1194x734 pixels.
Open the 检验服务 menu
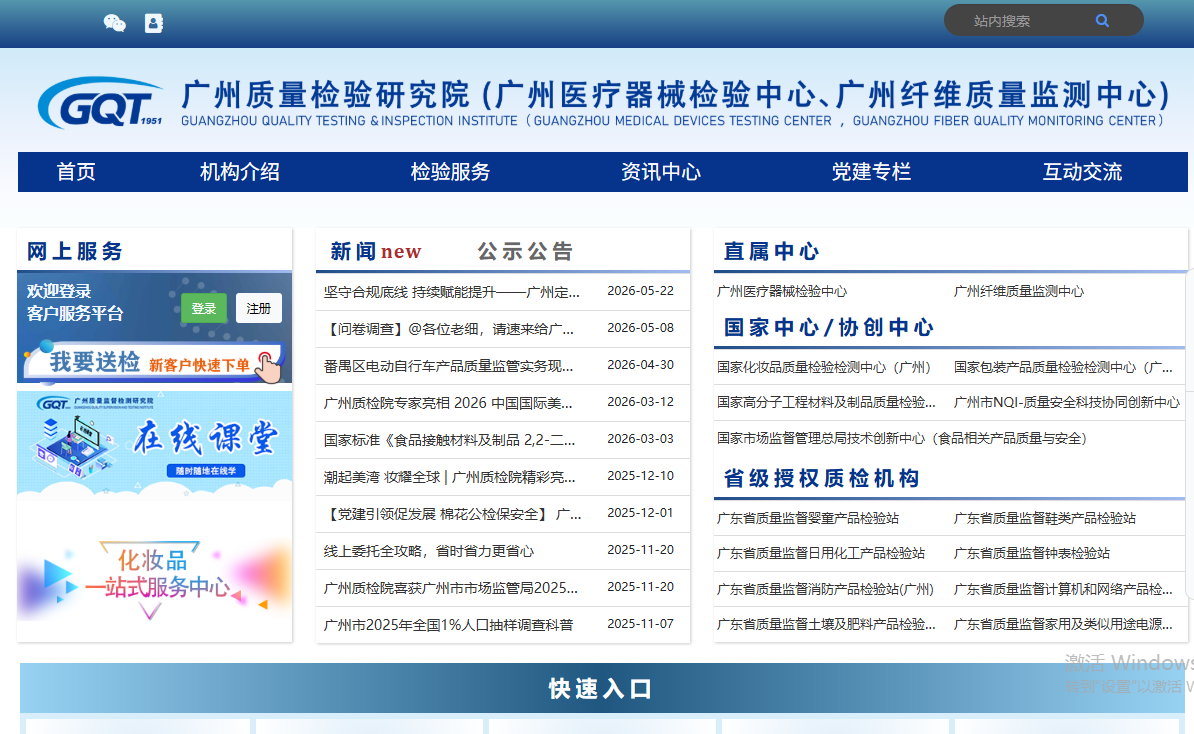pyautogui.click(x=450, y=171)
